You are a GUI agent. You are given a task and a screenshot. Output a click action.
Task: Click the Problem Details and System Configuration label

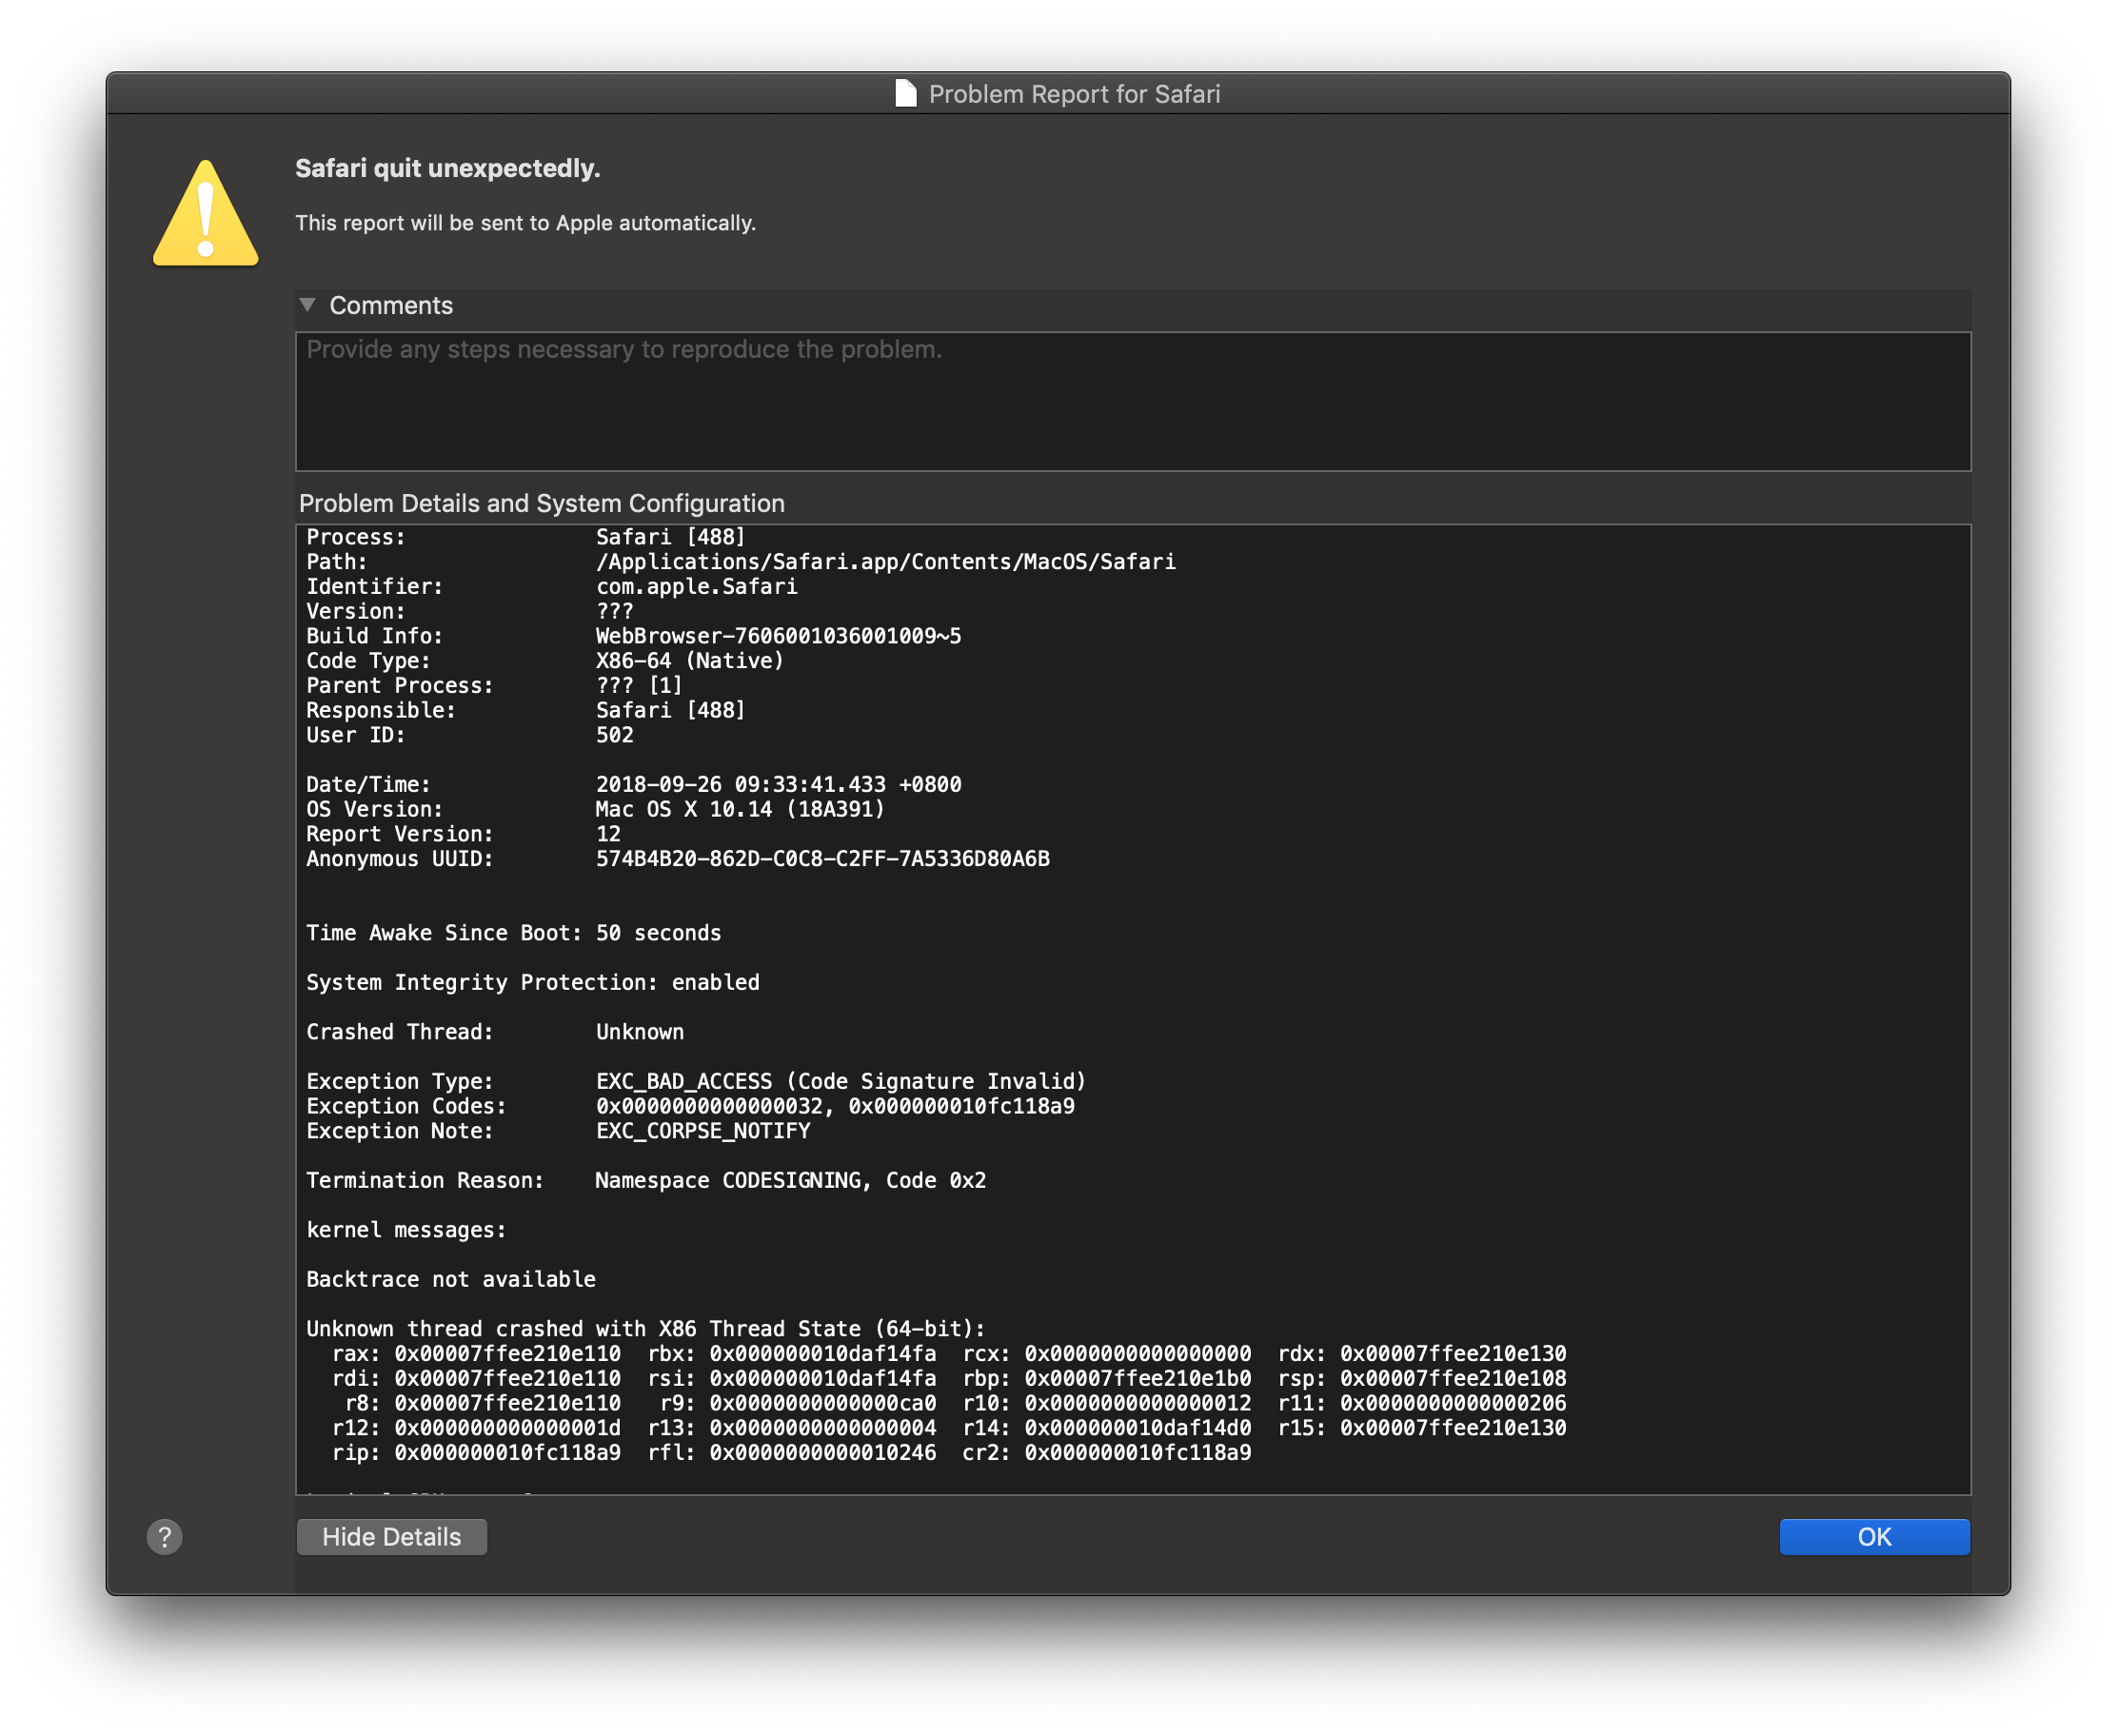pyautogui.click(x=541, y=503)
